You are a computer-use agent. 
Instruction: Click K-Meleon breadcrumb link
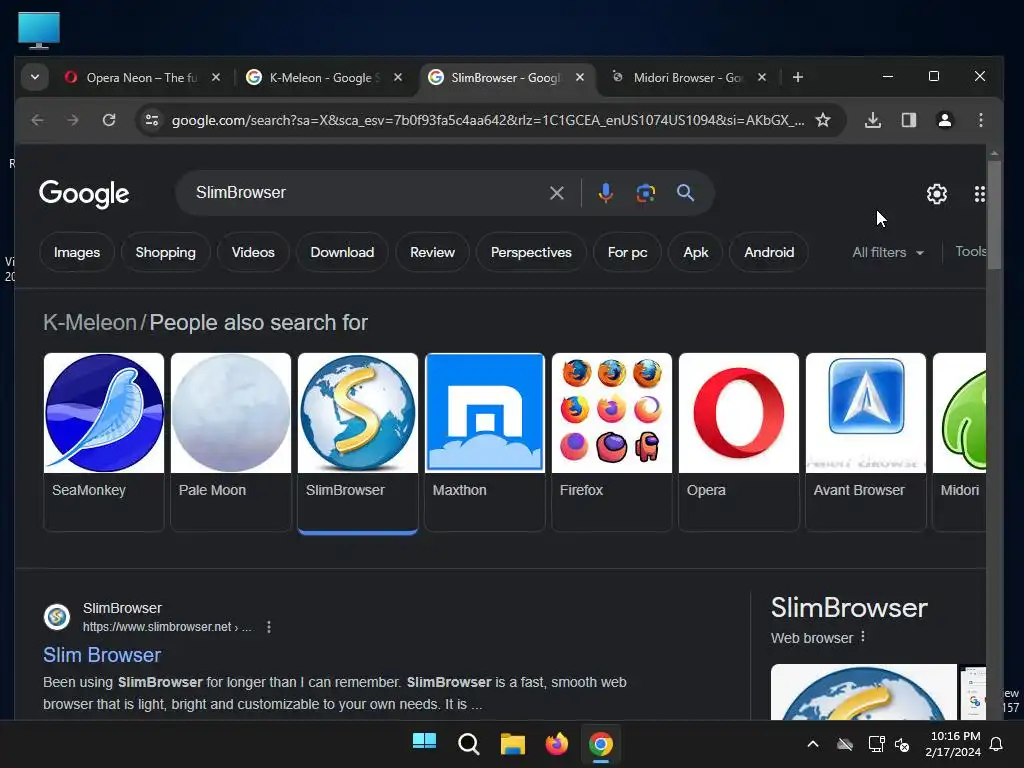click(89, 323)
